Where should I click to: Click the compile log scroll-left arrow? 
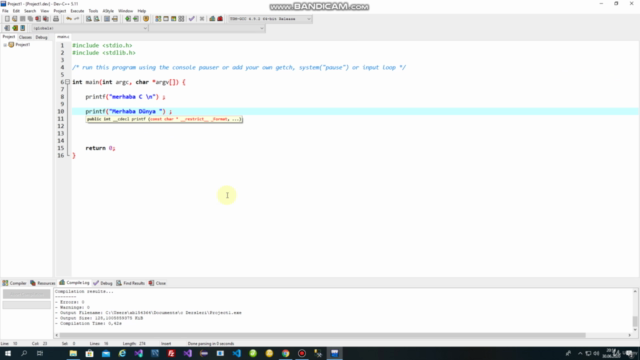(56, 335)
